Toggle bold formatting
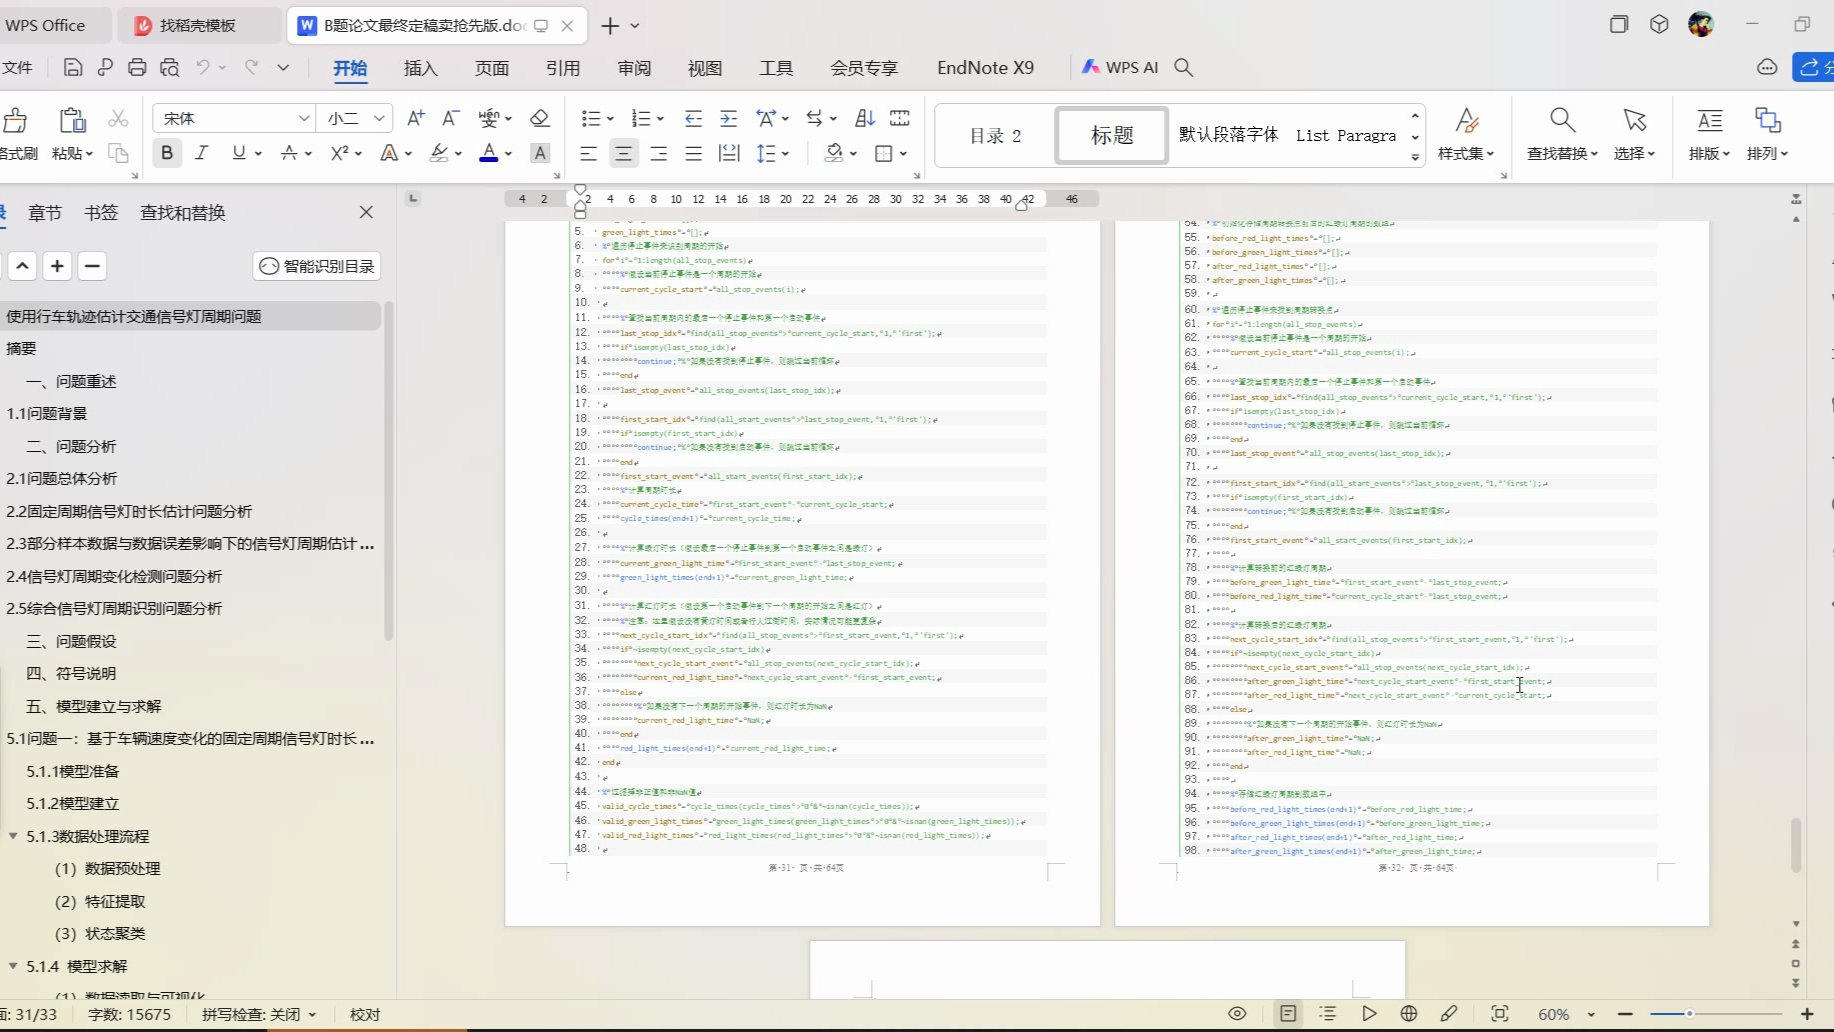The image size is (1834, 1032). [167, 153]
